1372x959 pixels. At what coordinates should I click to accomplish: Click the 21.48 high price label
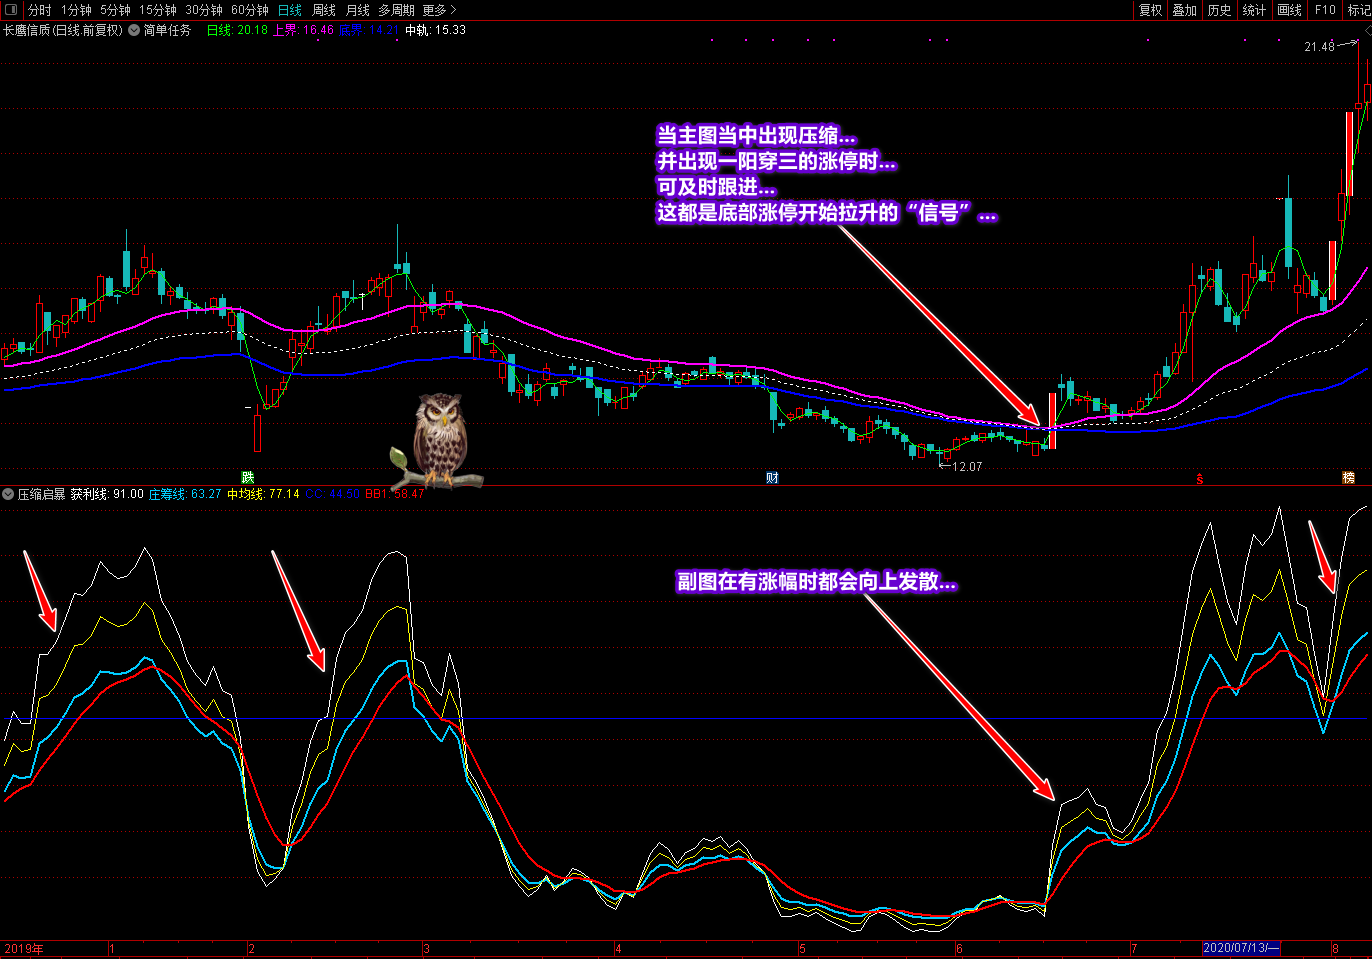pos(1319,47)
